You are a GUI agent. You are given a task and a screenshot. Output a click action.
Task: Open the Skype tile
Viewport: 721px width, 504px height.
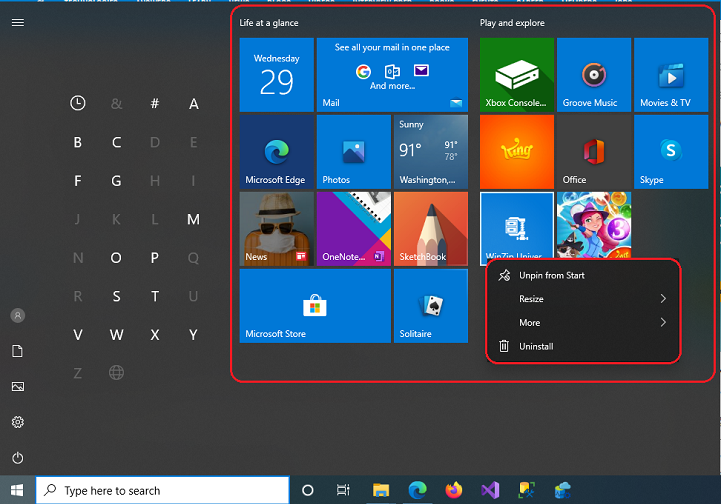coord(671,152)
